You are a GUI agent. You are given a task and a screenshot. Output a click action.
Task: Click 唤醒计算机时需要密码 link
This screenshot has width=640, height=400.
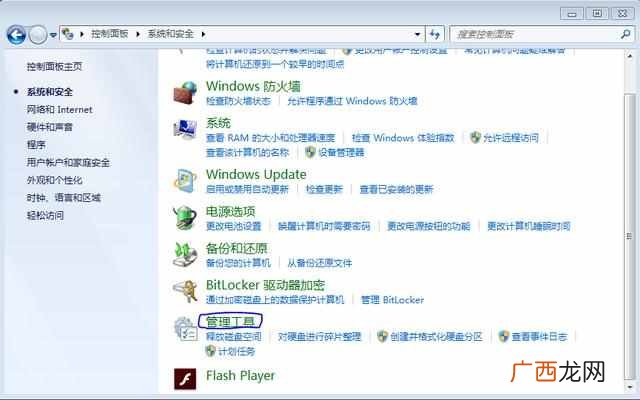pos(324,226)
